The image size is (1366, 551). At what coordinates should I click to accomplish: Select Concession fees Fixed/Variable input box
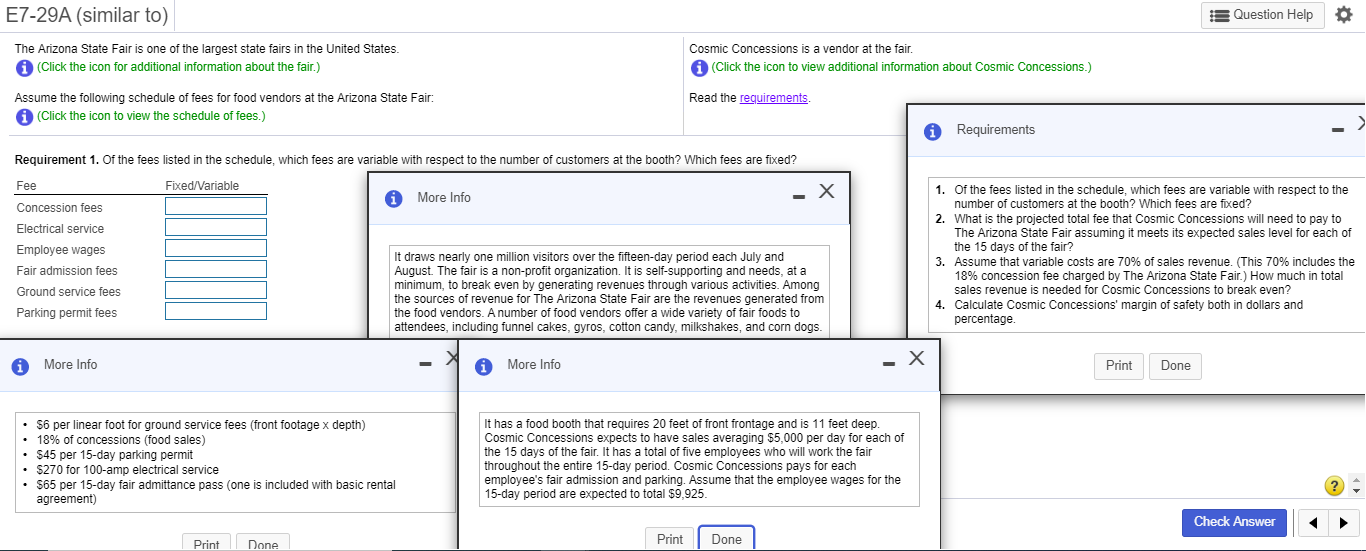tap(216, 206)
